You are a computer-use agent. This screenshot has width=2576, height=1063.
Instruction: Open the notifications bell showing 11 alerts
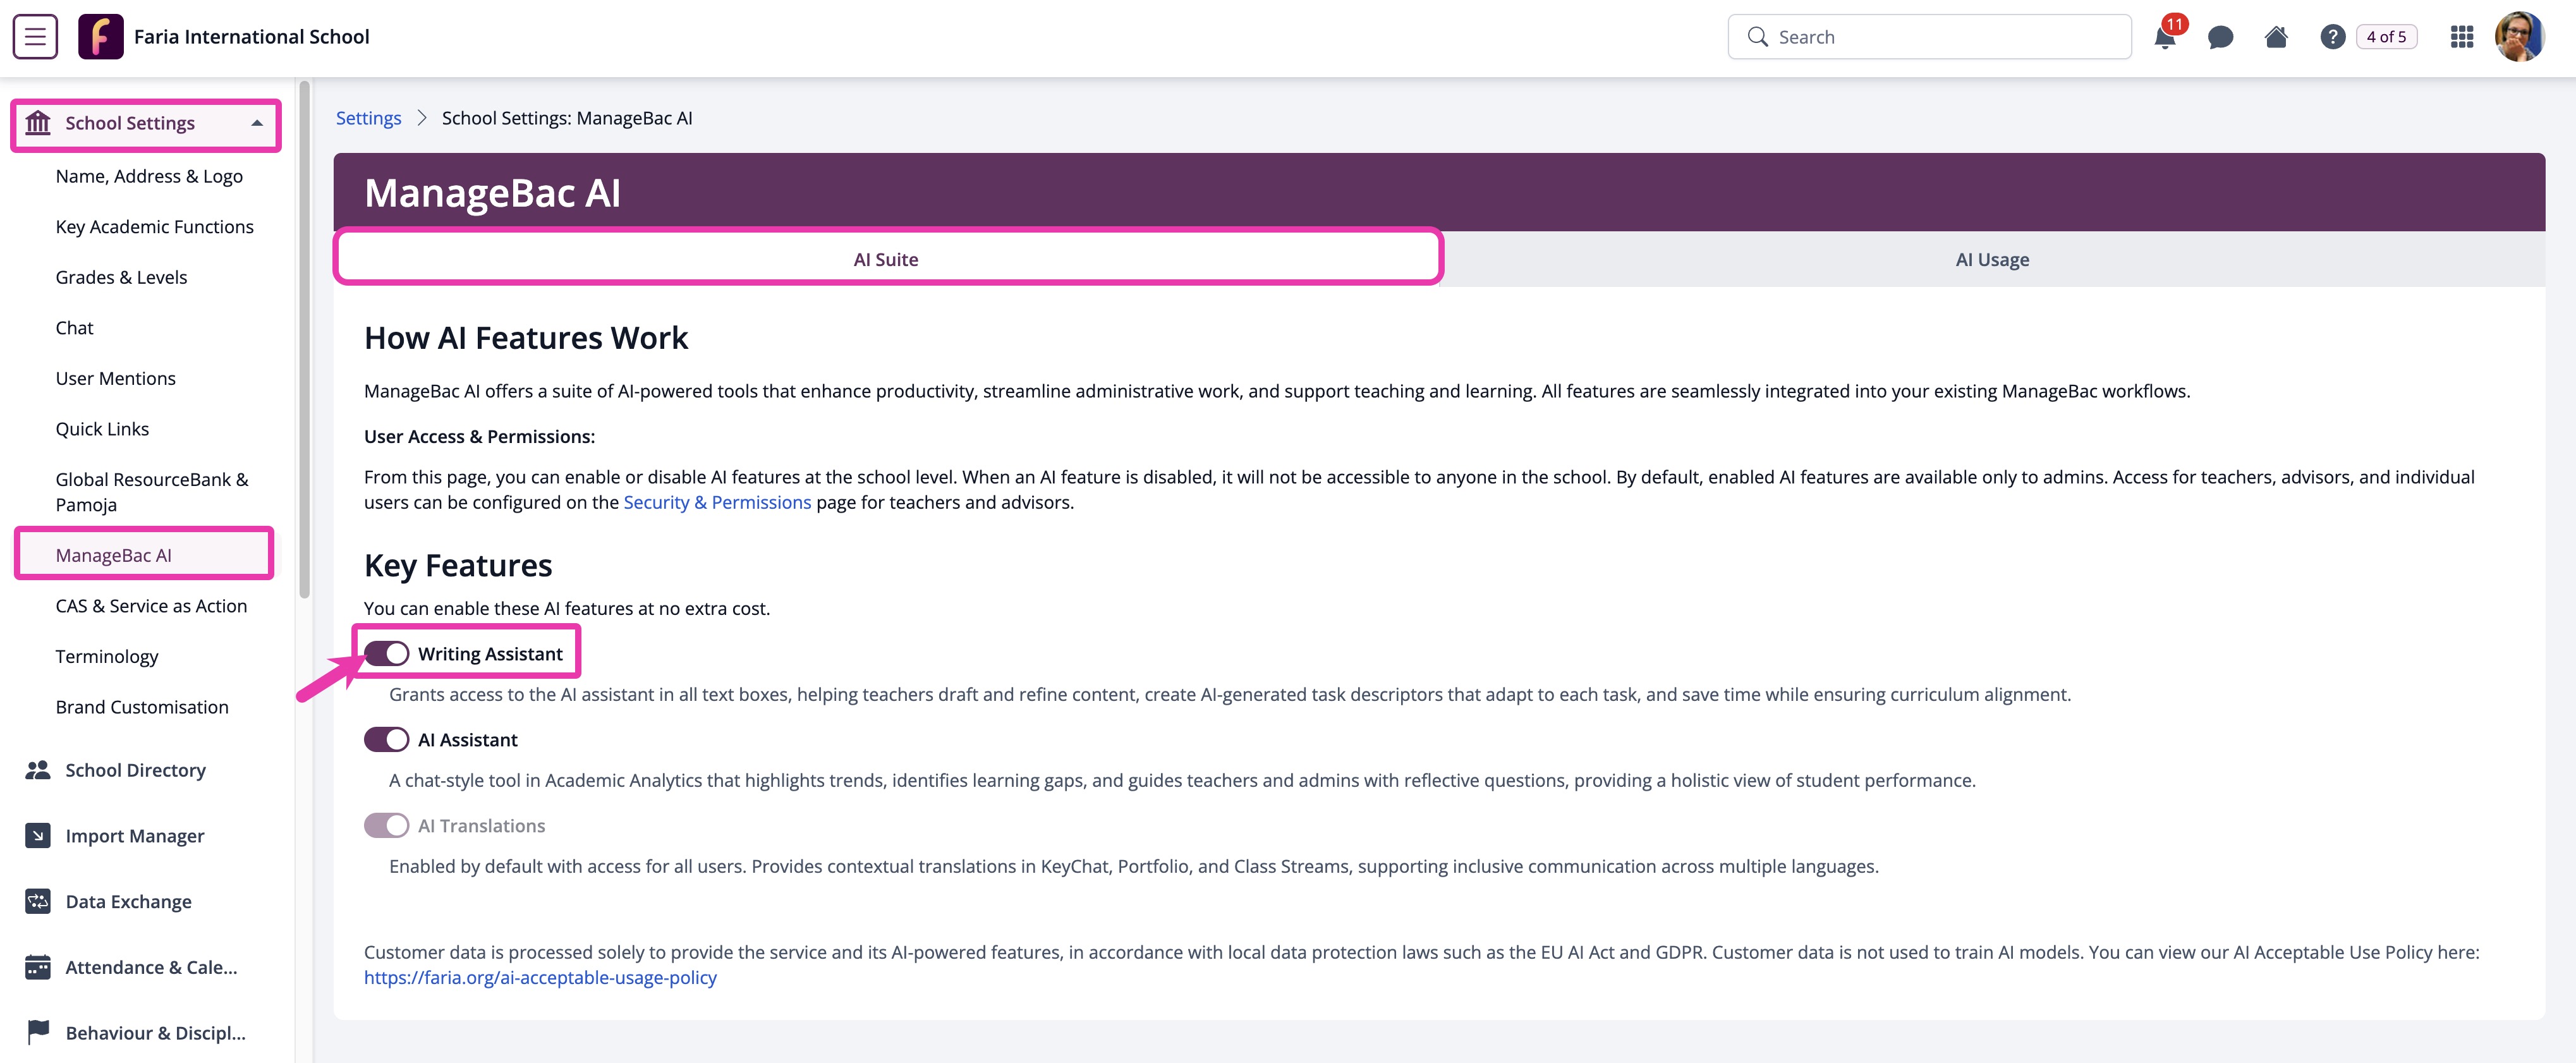[2166, 37]
